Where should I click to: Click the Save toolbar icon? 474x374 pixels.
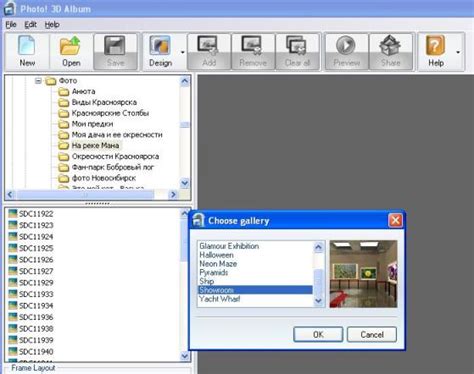pyautogui.click(x=115, y=46)
